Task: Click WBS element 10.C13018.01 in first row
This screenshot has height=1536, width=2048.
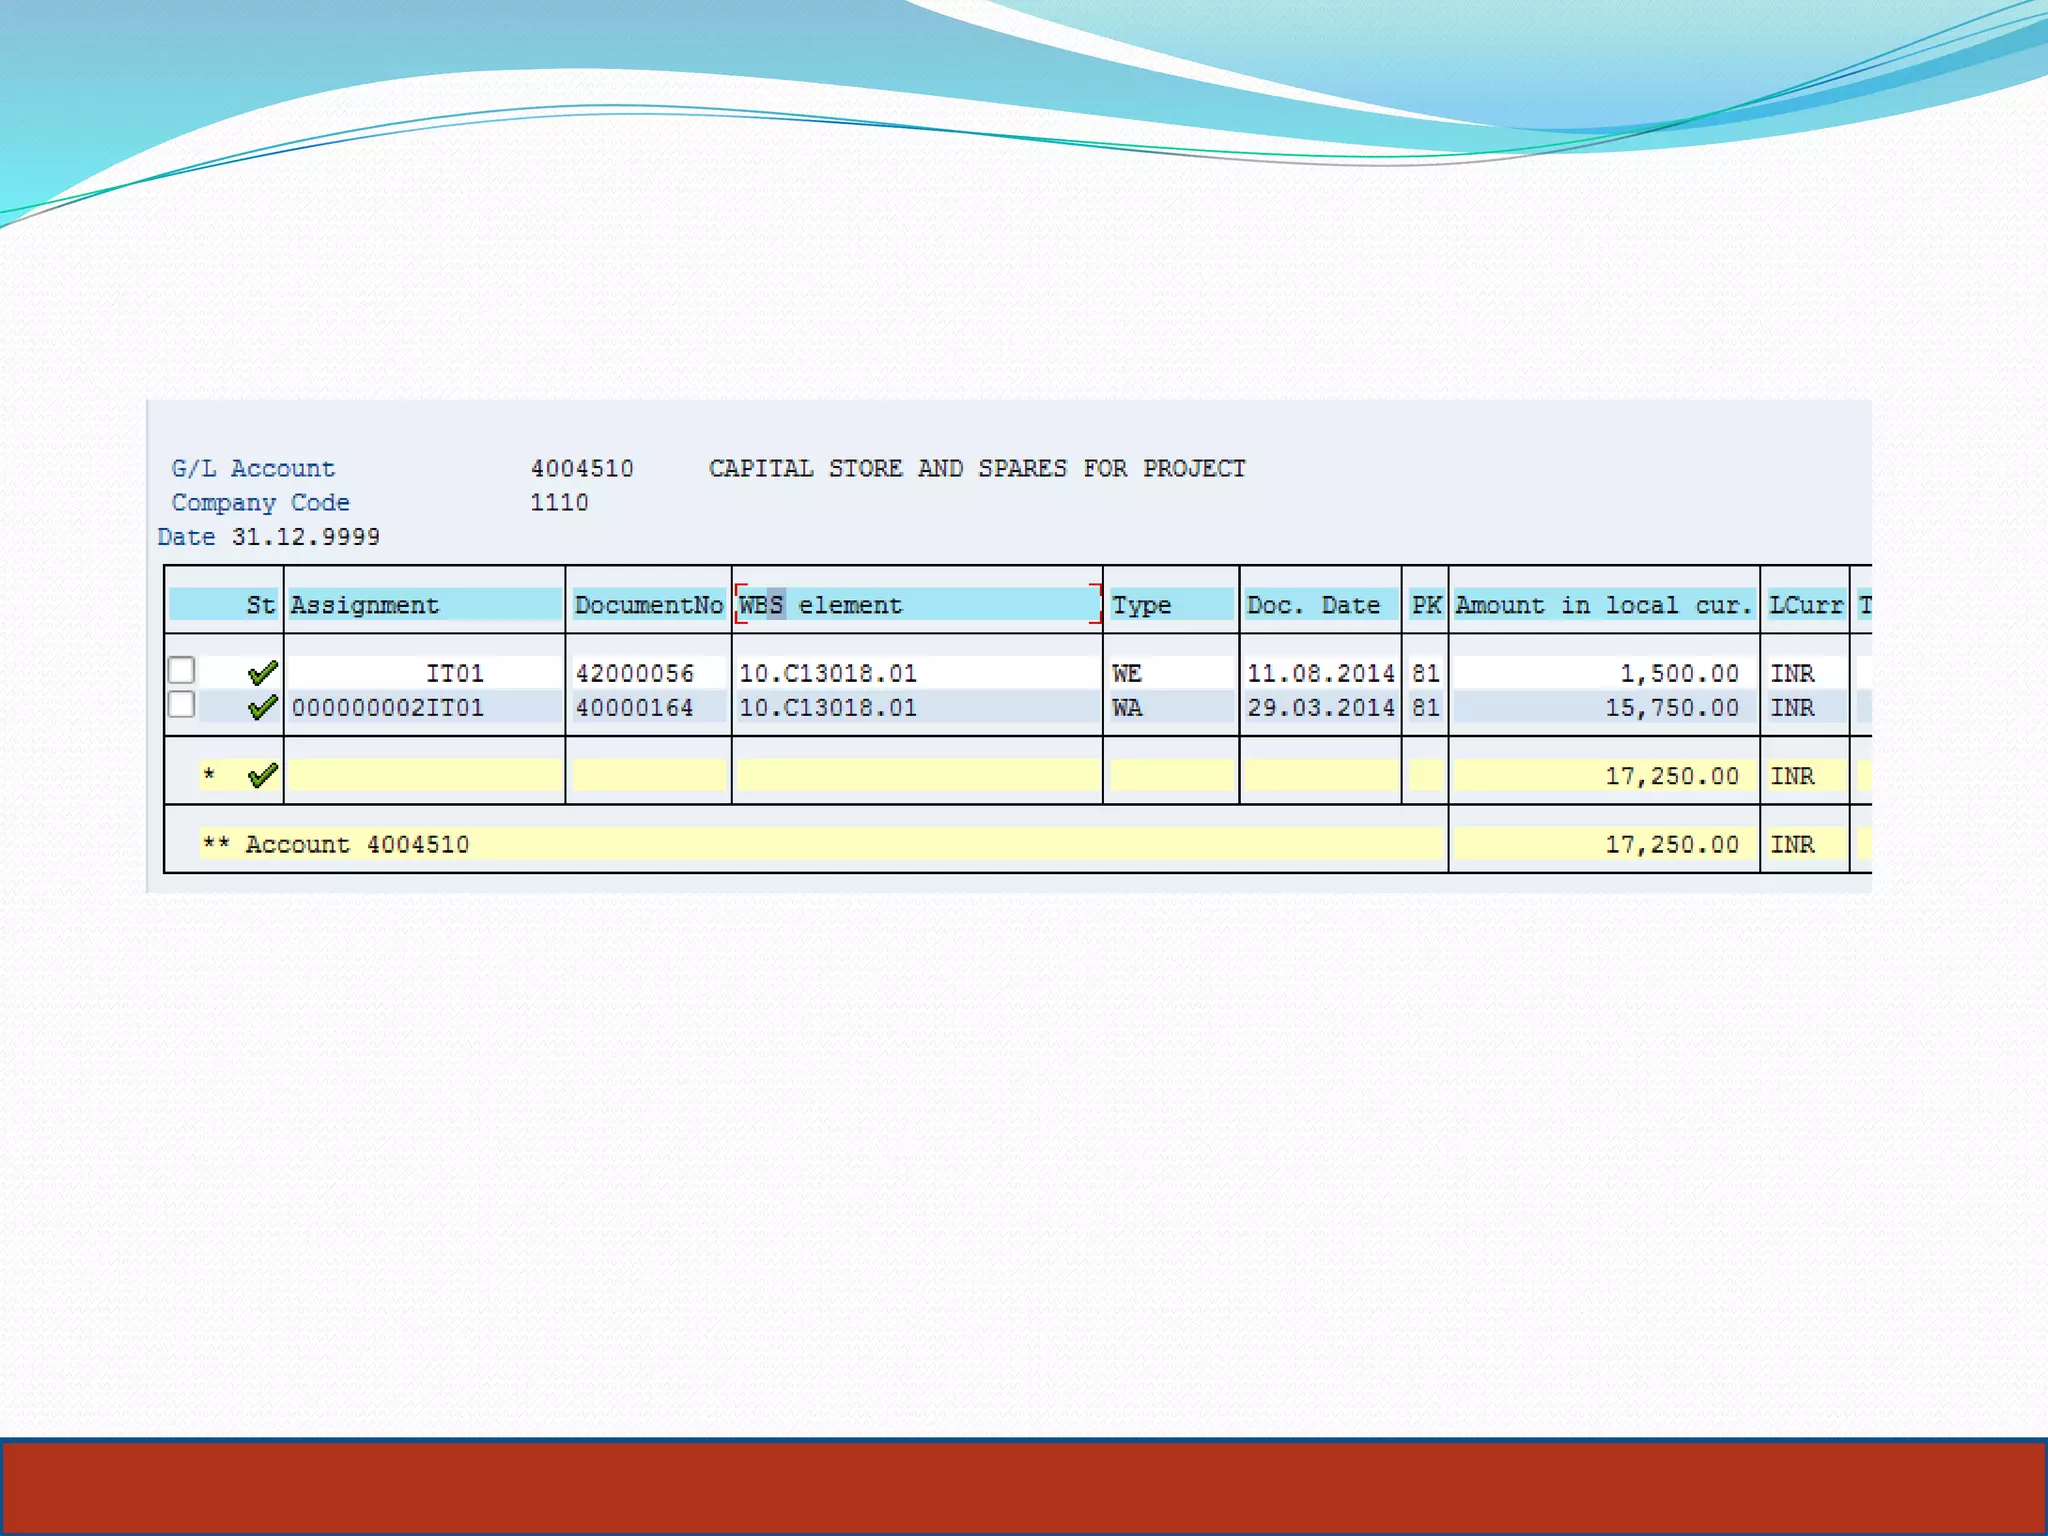Action: 827,673
